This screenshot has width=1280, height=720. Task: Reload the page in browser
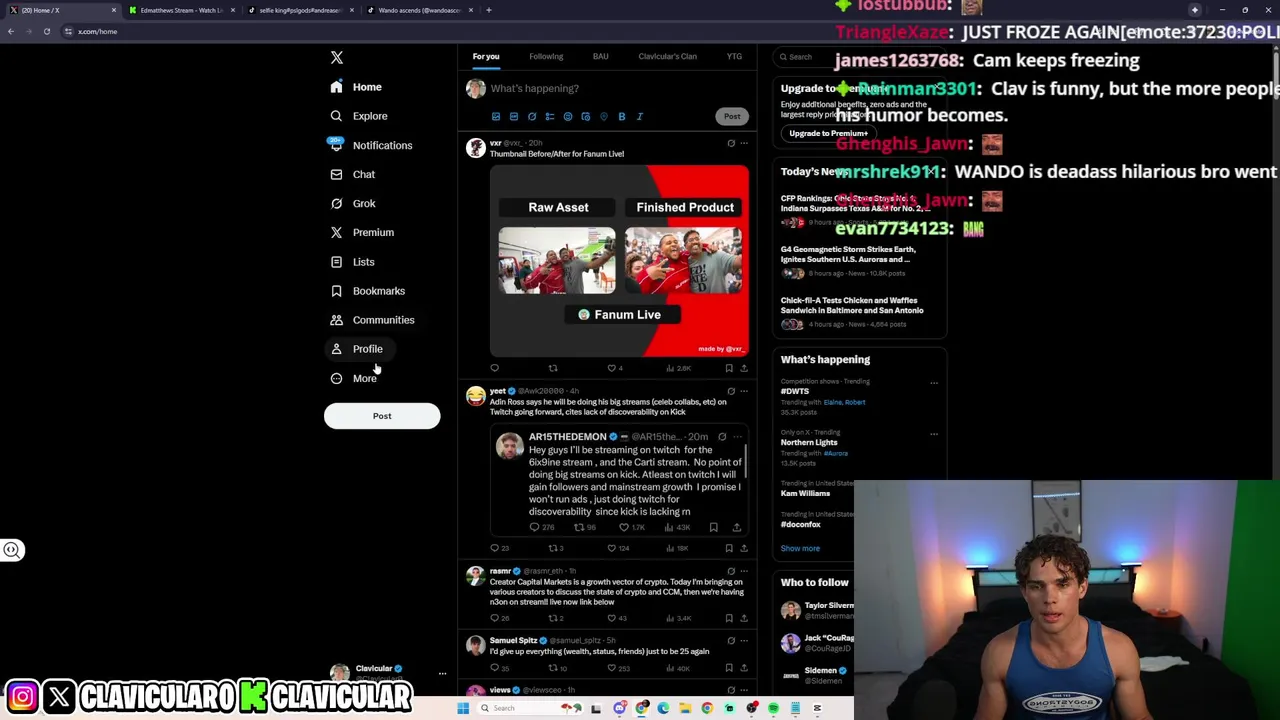(x=46, y=31)
